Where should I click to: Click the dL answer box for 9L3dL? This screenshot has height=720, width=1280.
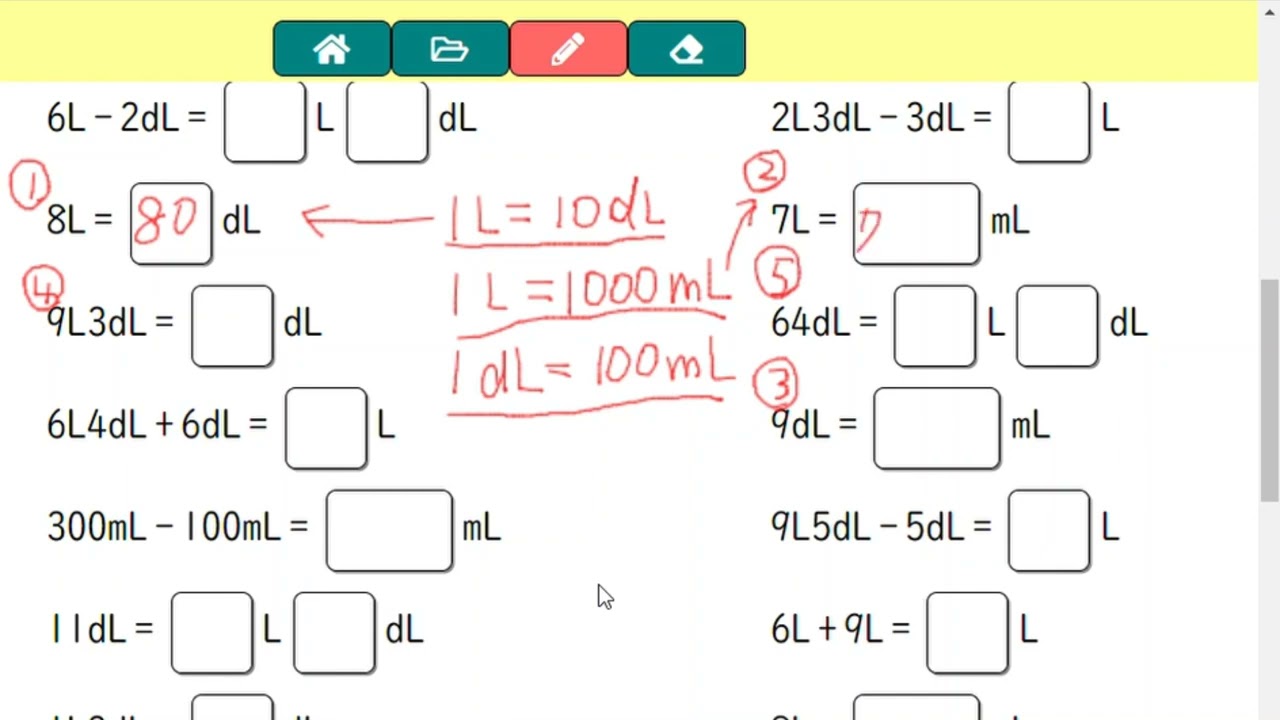click(232, 326)
